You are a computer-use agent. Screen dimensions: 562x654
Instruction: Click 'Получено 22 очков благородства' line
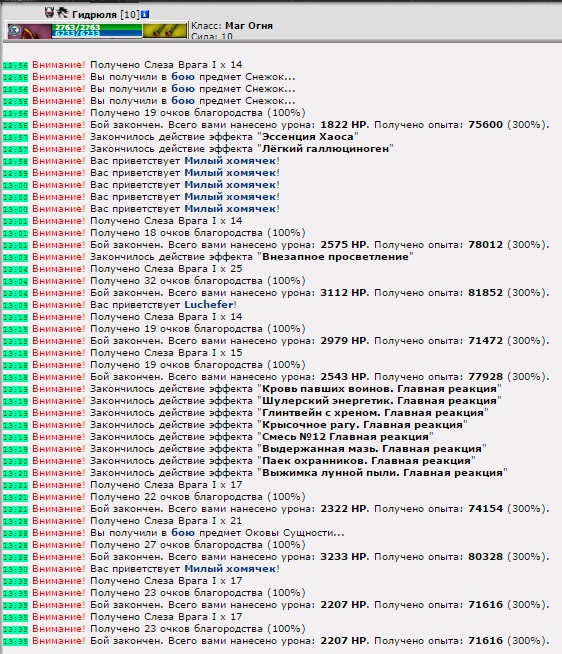(198, 497)
